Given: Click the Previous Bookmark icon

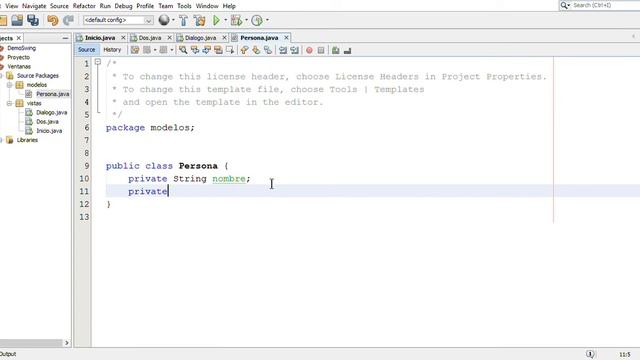Looking at the screenshot, I should (x=244, y=50).
